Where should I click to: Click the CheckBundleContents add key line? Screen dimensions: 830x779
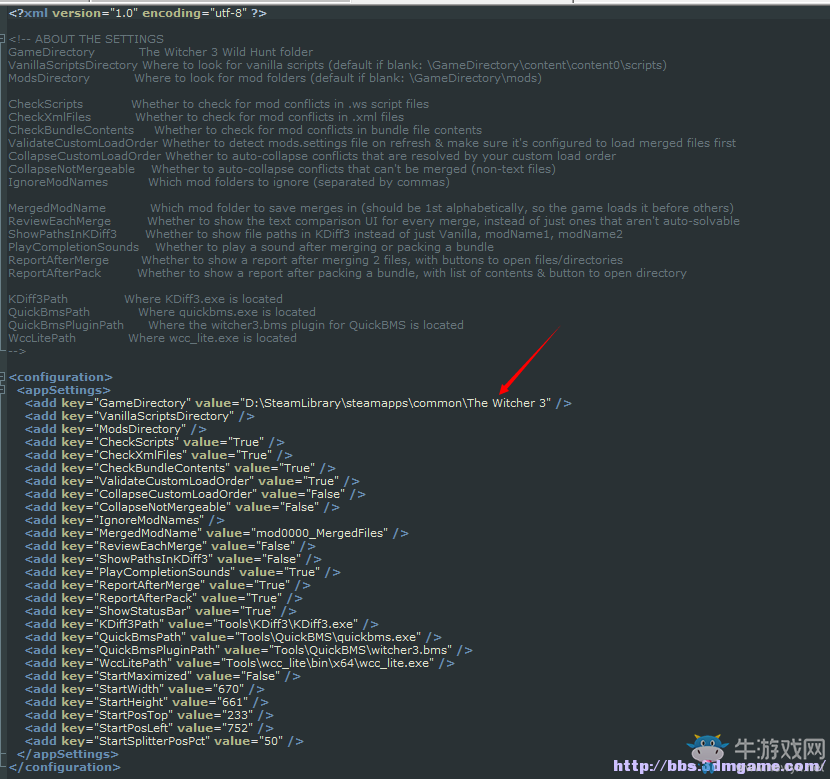pos(180,468)
